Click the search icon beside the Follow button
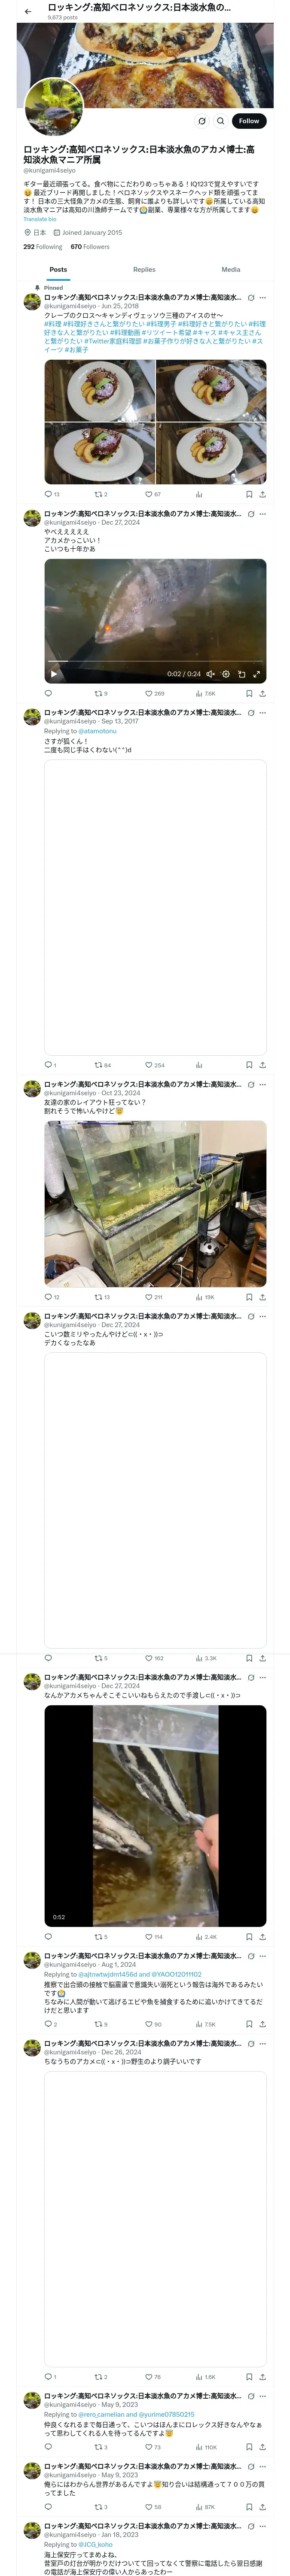Viewport: 290px width, 2576px height. 221,121
